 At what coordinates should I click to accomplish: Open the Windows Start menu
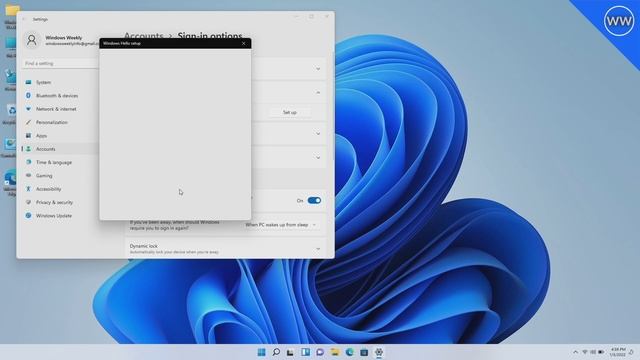point(261,352)
